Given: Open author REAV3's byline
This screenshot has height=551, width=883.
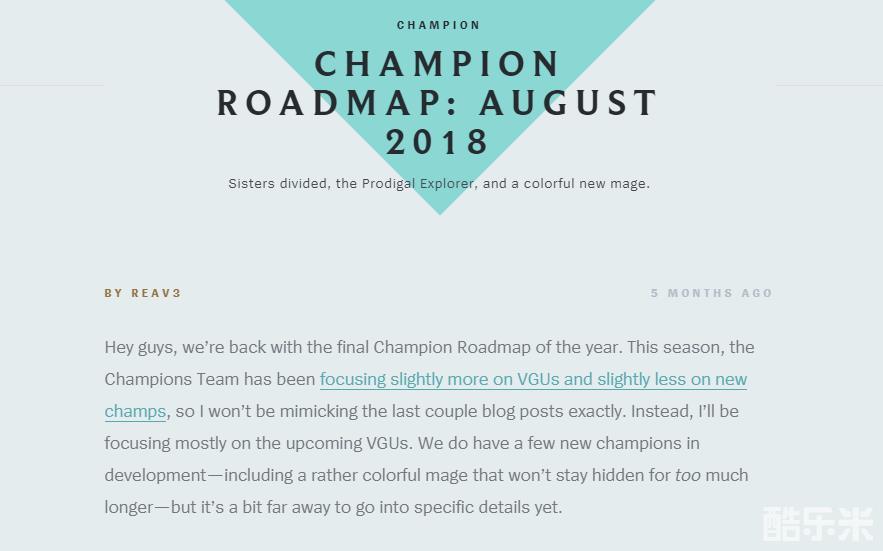Looking at the screenshot, I should click(x=142, y=293).
